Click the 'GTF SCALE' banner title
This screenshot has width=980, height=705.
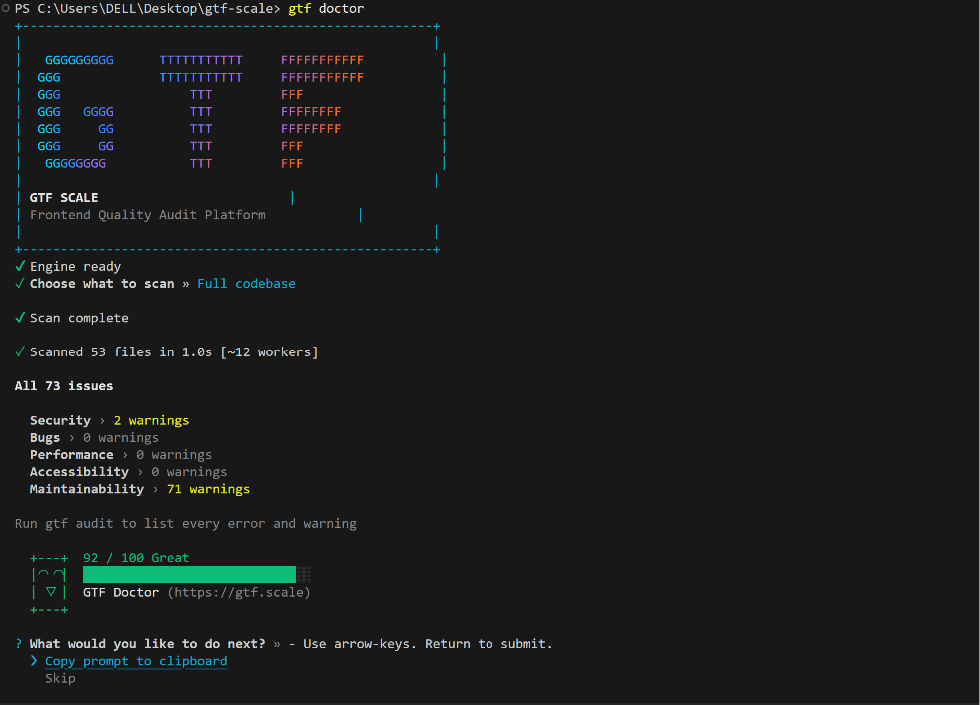[64, 198]
